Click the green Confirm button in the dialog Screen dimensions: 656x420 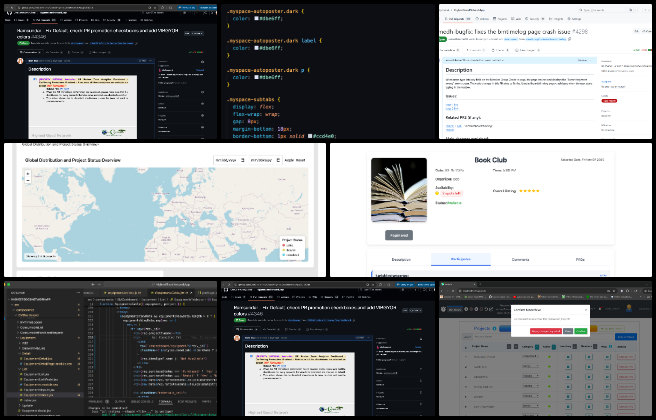tap(580, 331)
